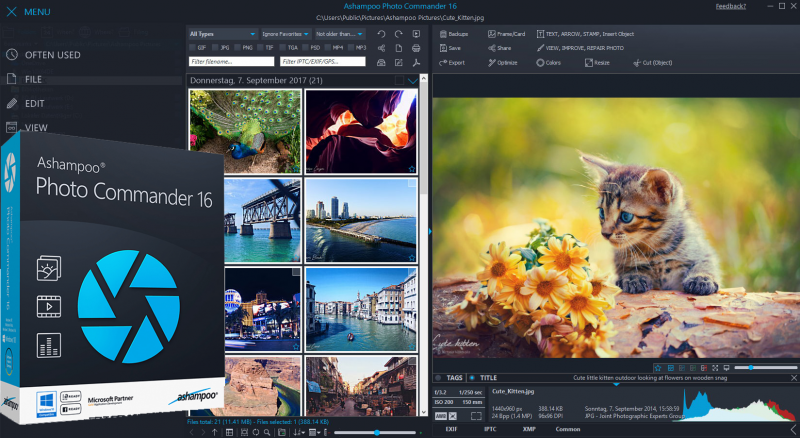Toggle the PNG file type checkbox
Screen dimensions: 800x438
[x=238, y=47]
